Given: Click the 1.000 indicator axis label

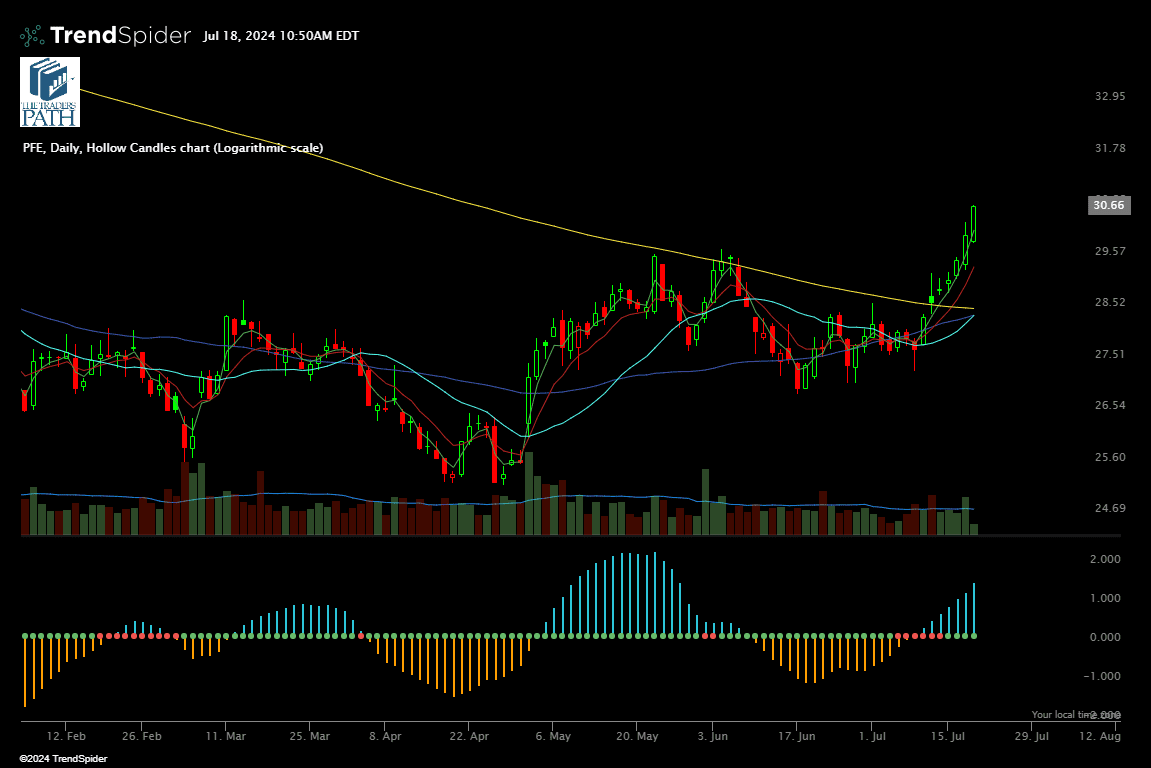Looking at the screenshot, I should 1104,598.
